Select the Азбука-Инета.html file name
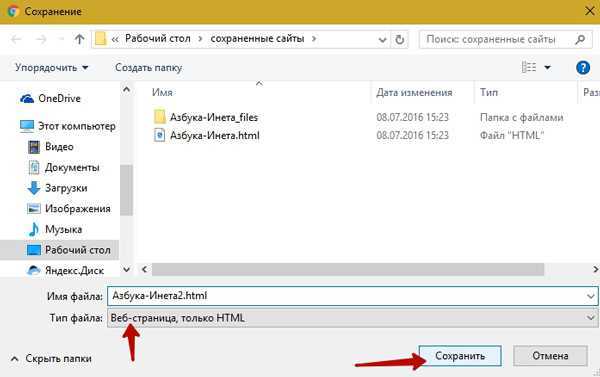The height and width of the screenshot is (377, 600). click(215, 135)
